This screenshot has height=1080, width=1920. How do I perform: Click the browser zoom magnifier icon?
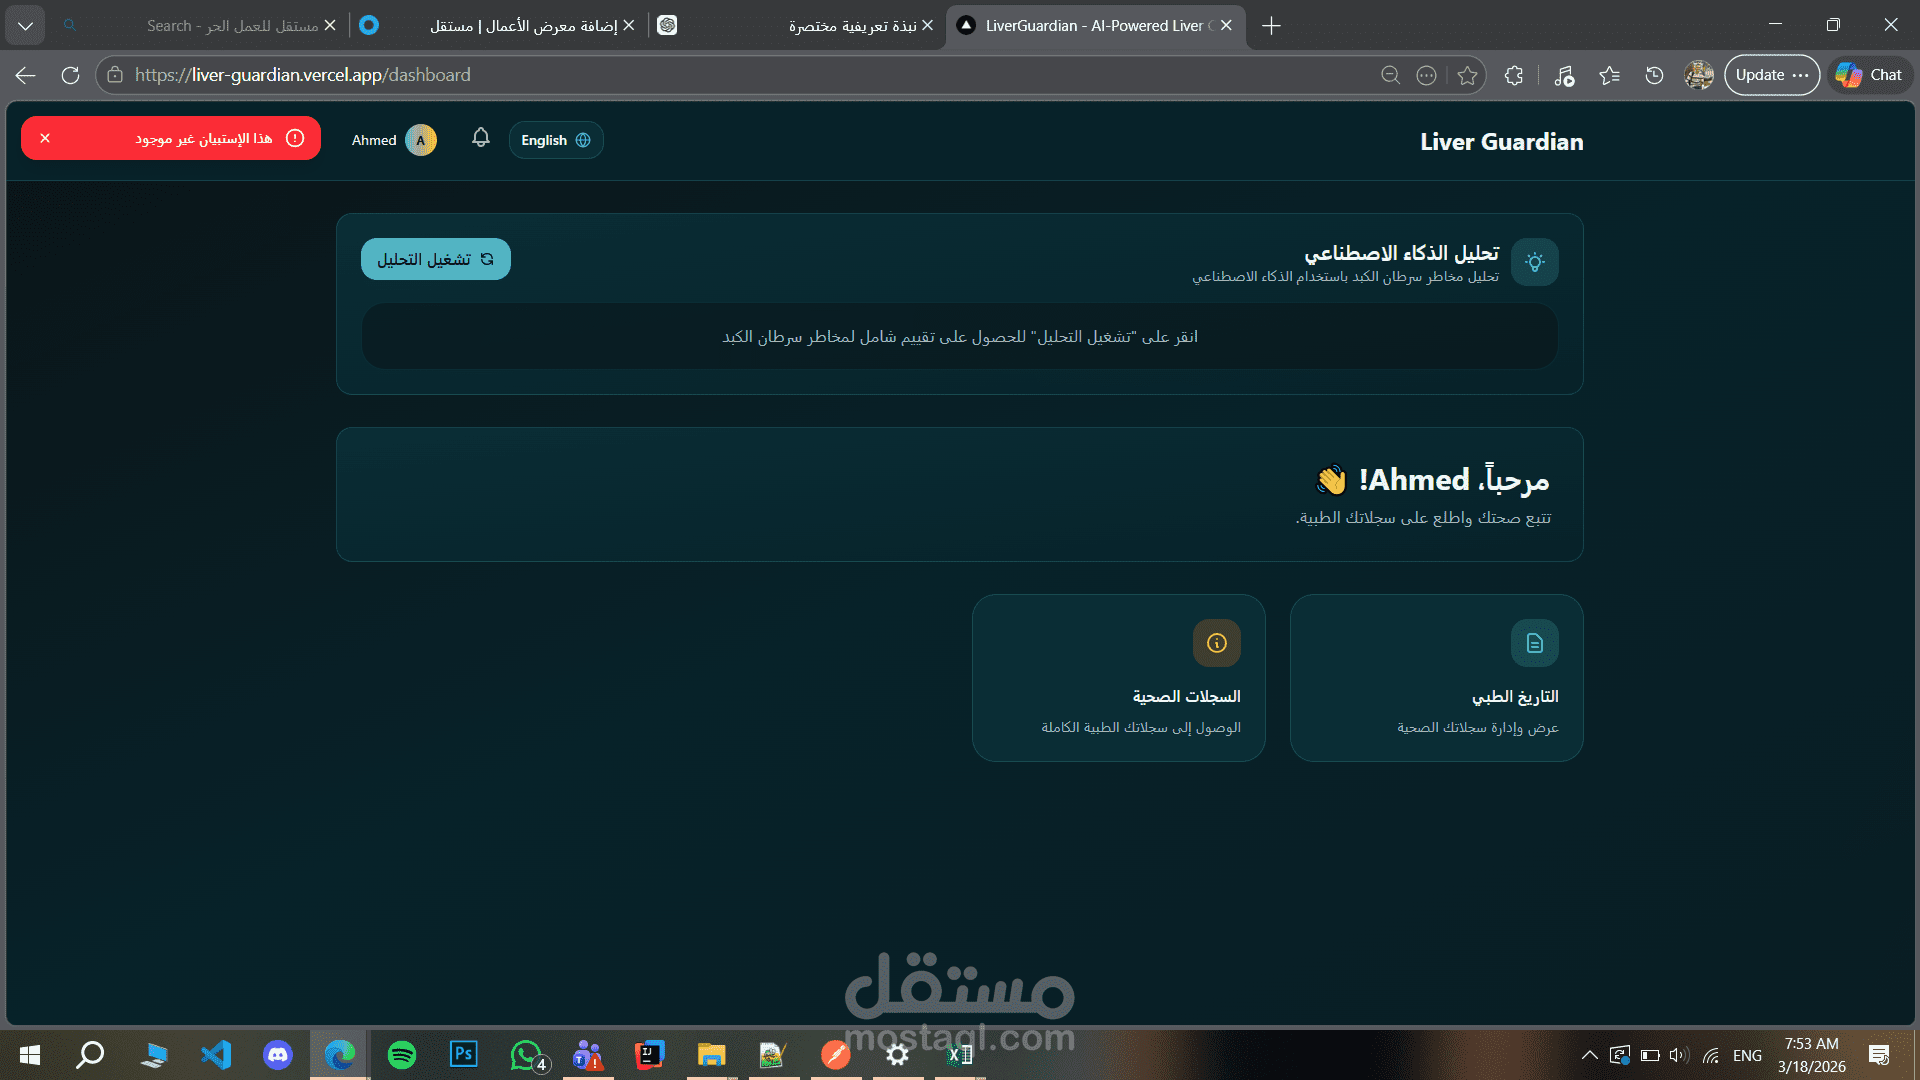click(1390, 75)
